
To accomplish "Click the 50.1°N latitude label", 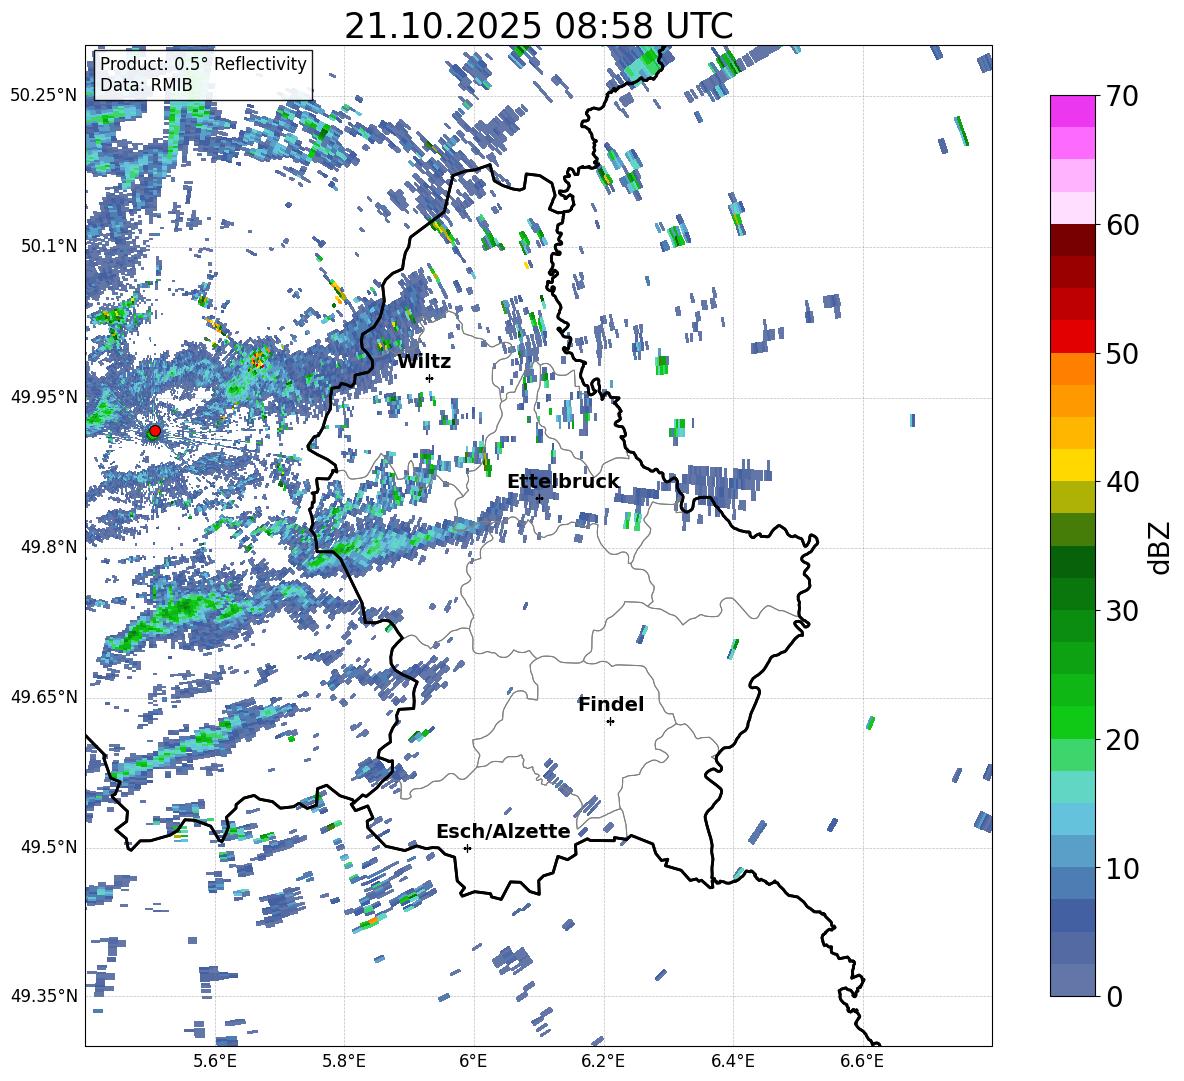I will [x=48, y=246].
